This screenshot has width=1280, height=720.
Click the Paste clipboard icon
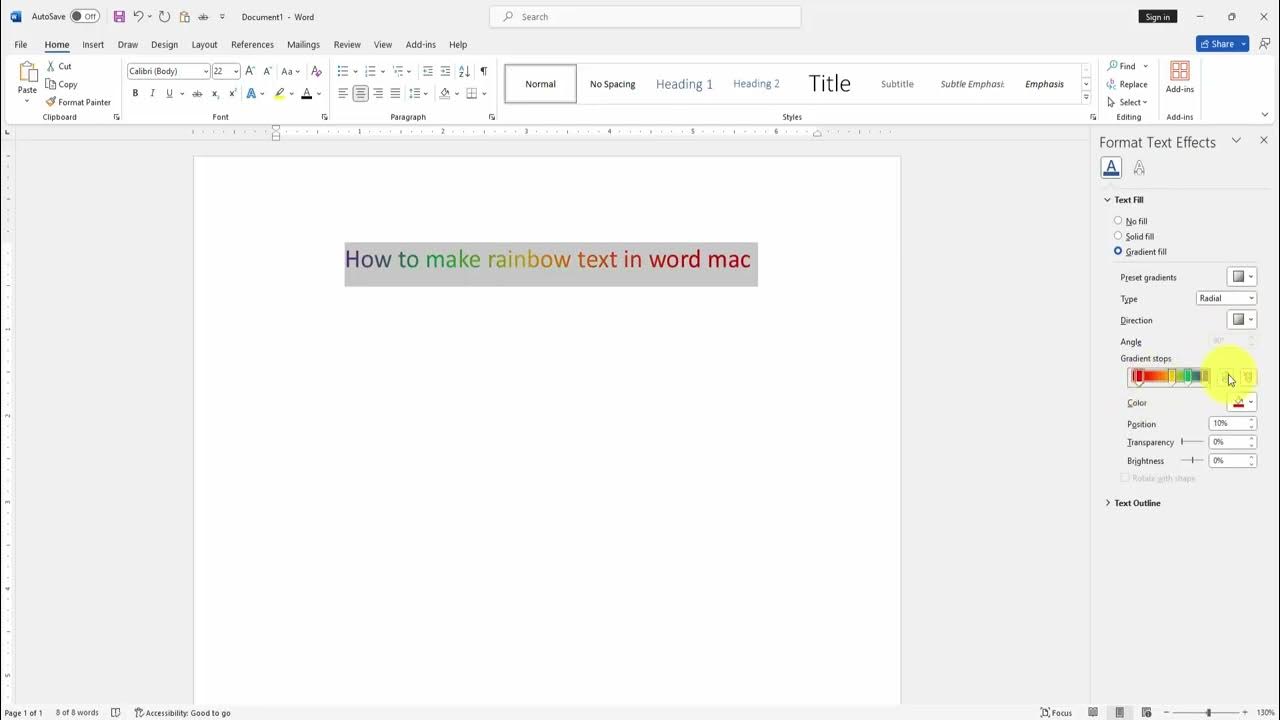[x=28, y=72]
